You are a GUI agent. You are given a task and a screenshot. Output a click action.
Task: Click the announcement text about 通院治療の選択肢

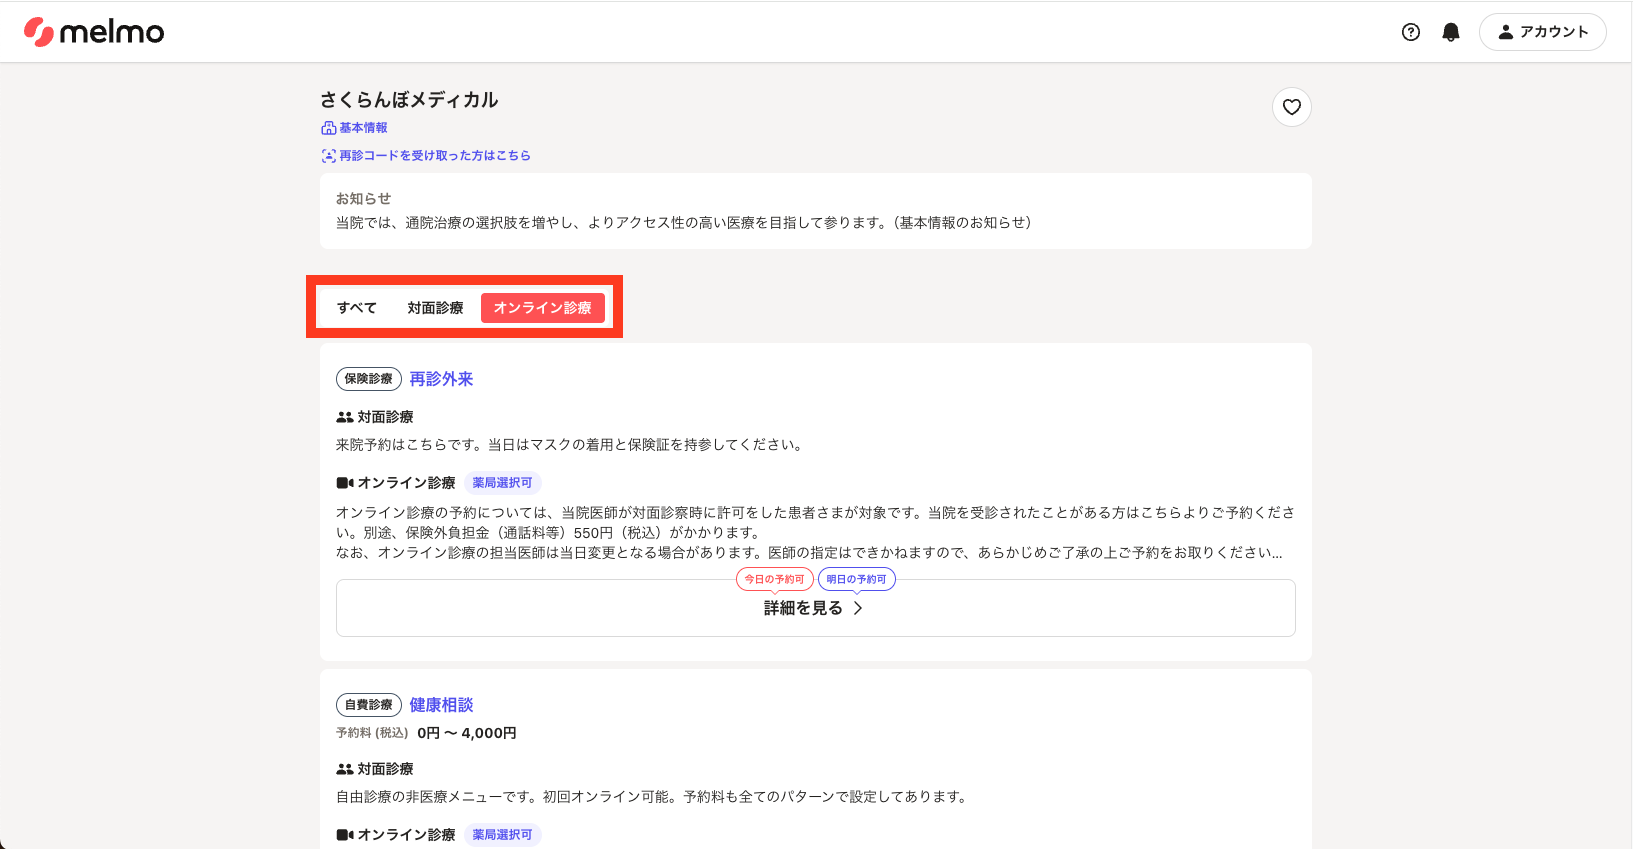(684, 223)
